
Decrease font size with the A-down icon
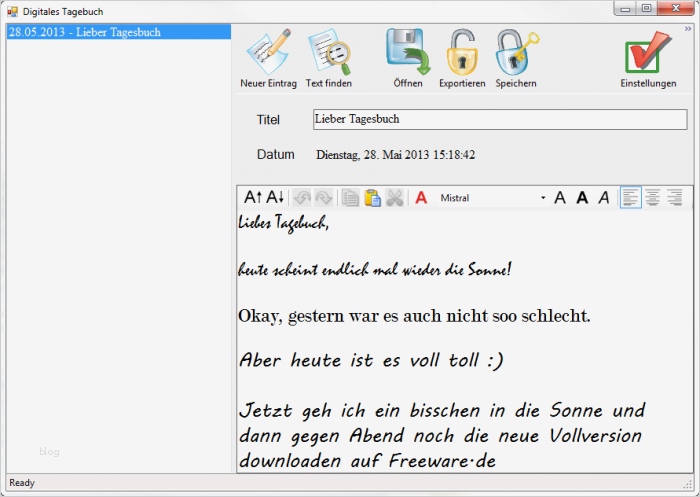pyautogui.click(x=275, y=197)
